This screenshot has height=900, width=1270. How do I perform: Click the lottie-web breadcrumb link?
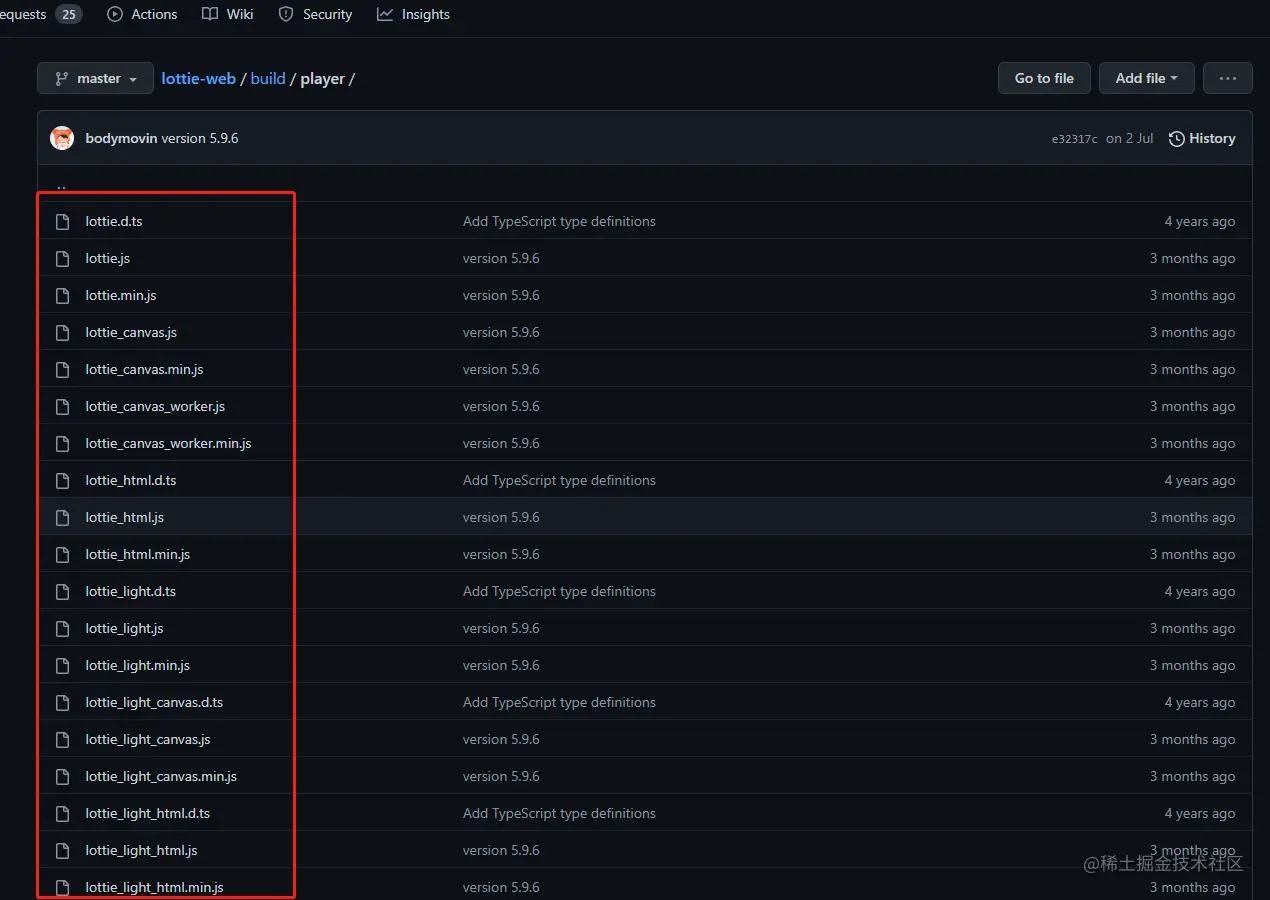198,78
